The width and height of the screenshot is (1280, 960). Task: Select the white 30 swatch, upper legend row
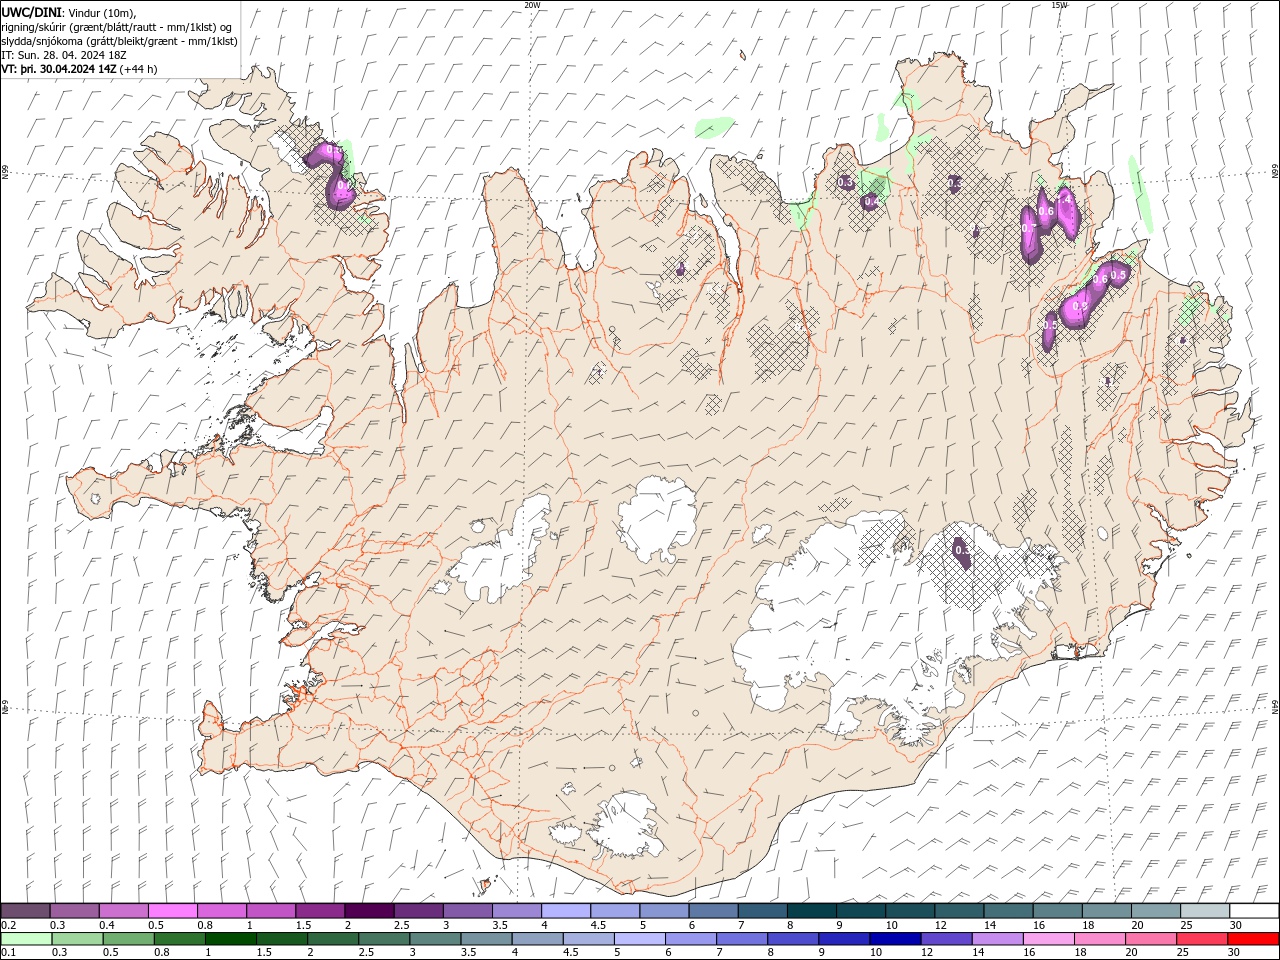tap(1254, 910)
